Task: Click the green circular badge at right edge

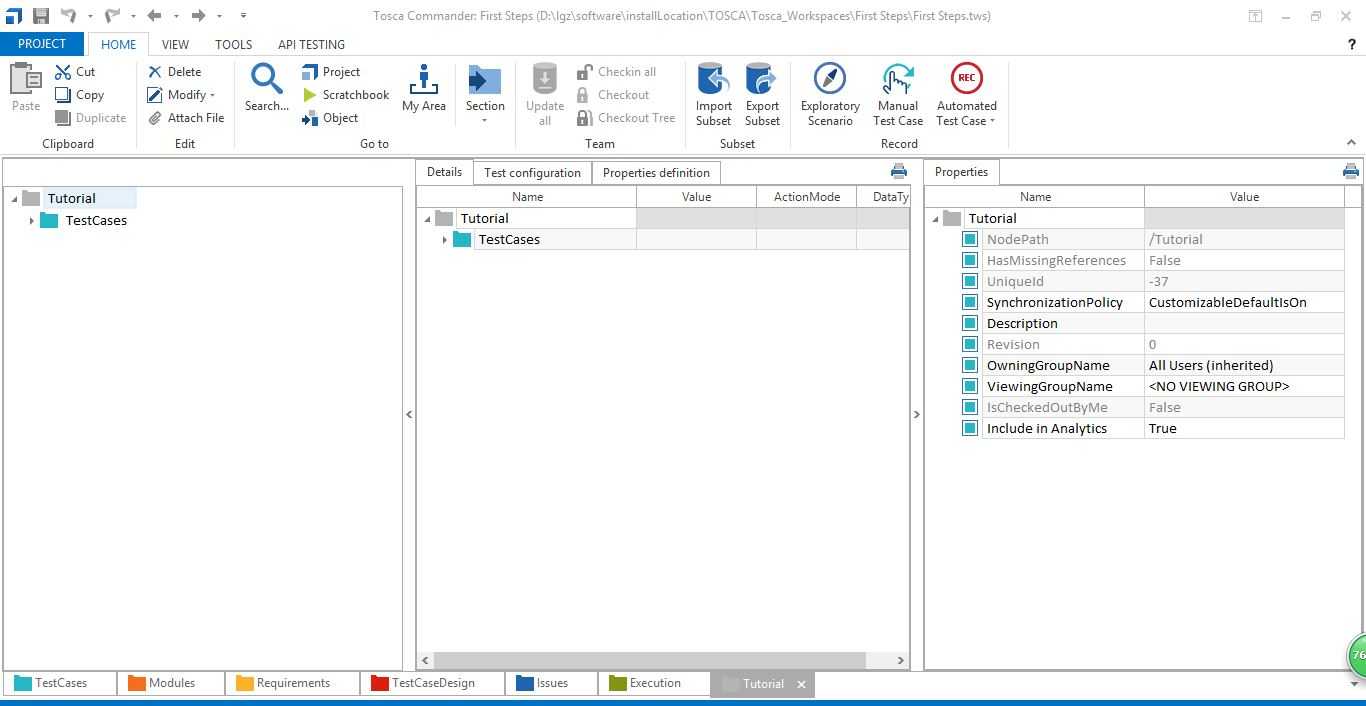Action: click(1357, 656)
